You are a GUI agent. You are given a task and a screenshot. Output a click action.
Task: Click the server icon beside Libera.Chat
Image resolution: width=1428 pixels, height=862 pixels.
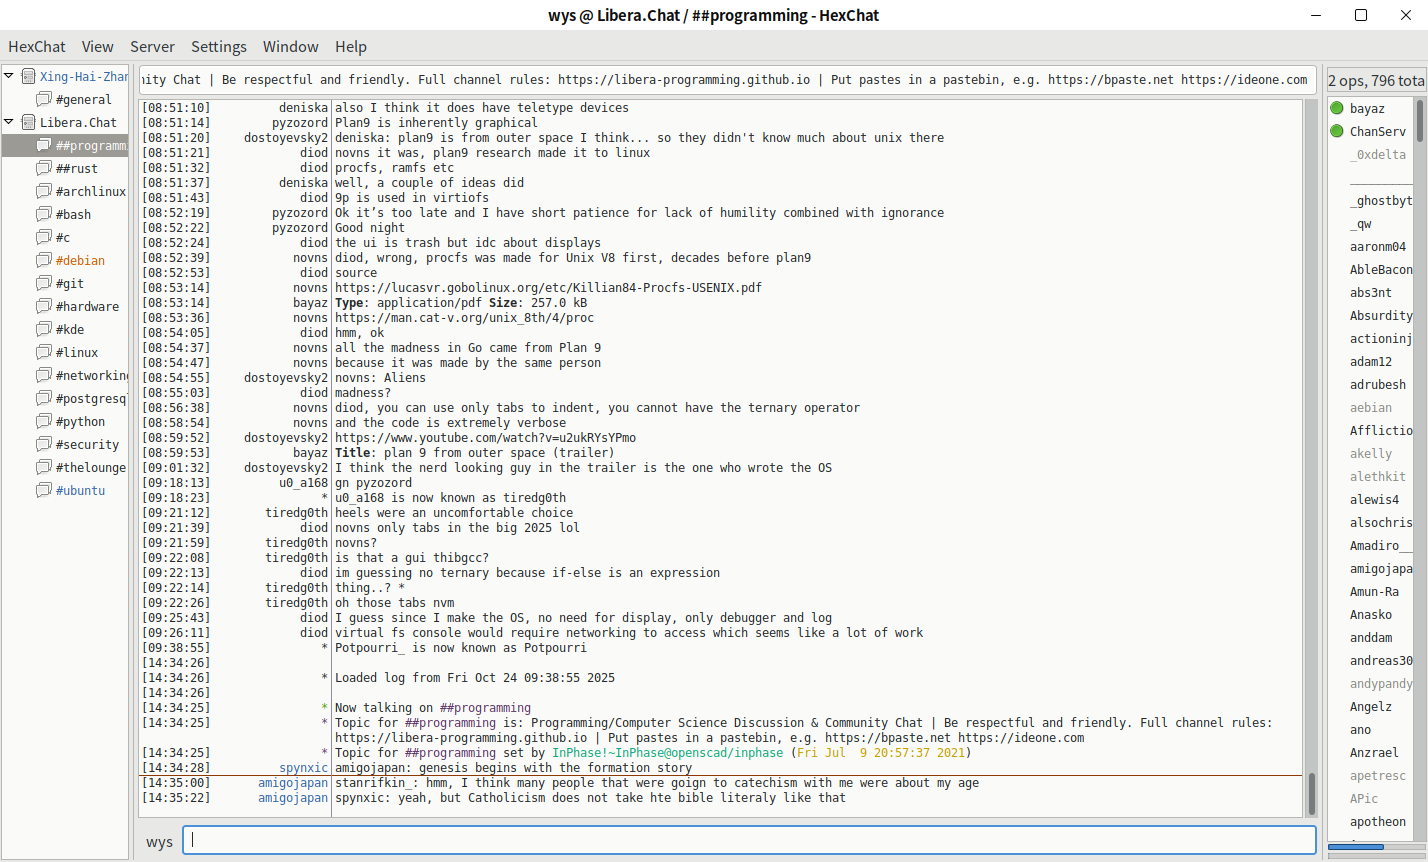29,122
